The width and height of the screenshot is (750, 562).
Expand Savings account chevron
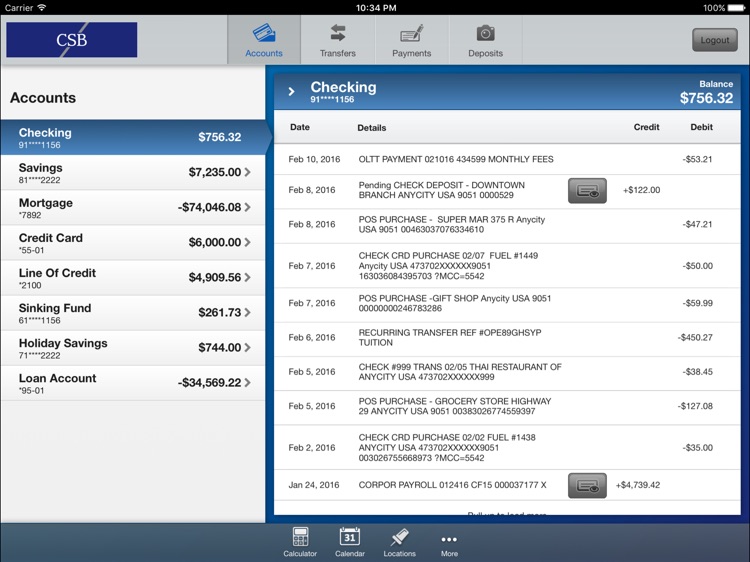pyautogui.click(x=247, y=172)
